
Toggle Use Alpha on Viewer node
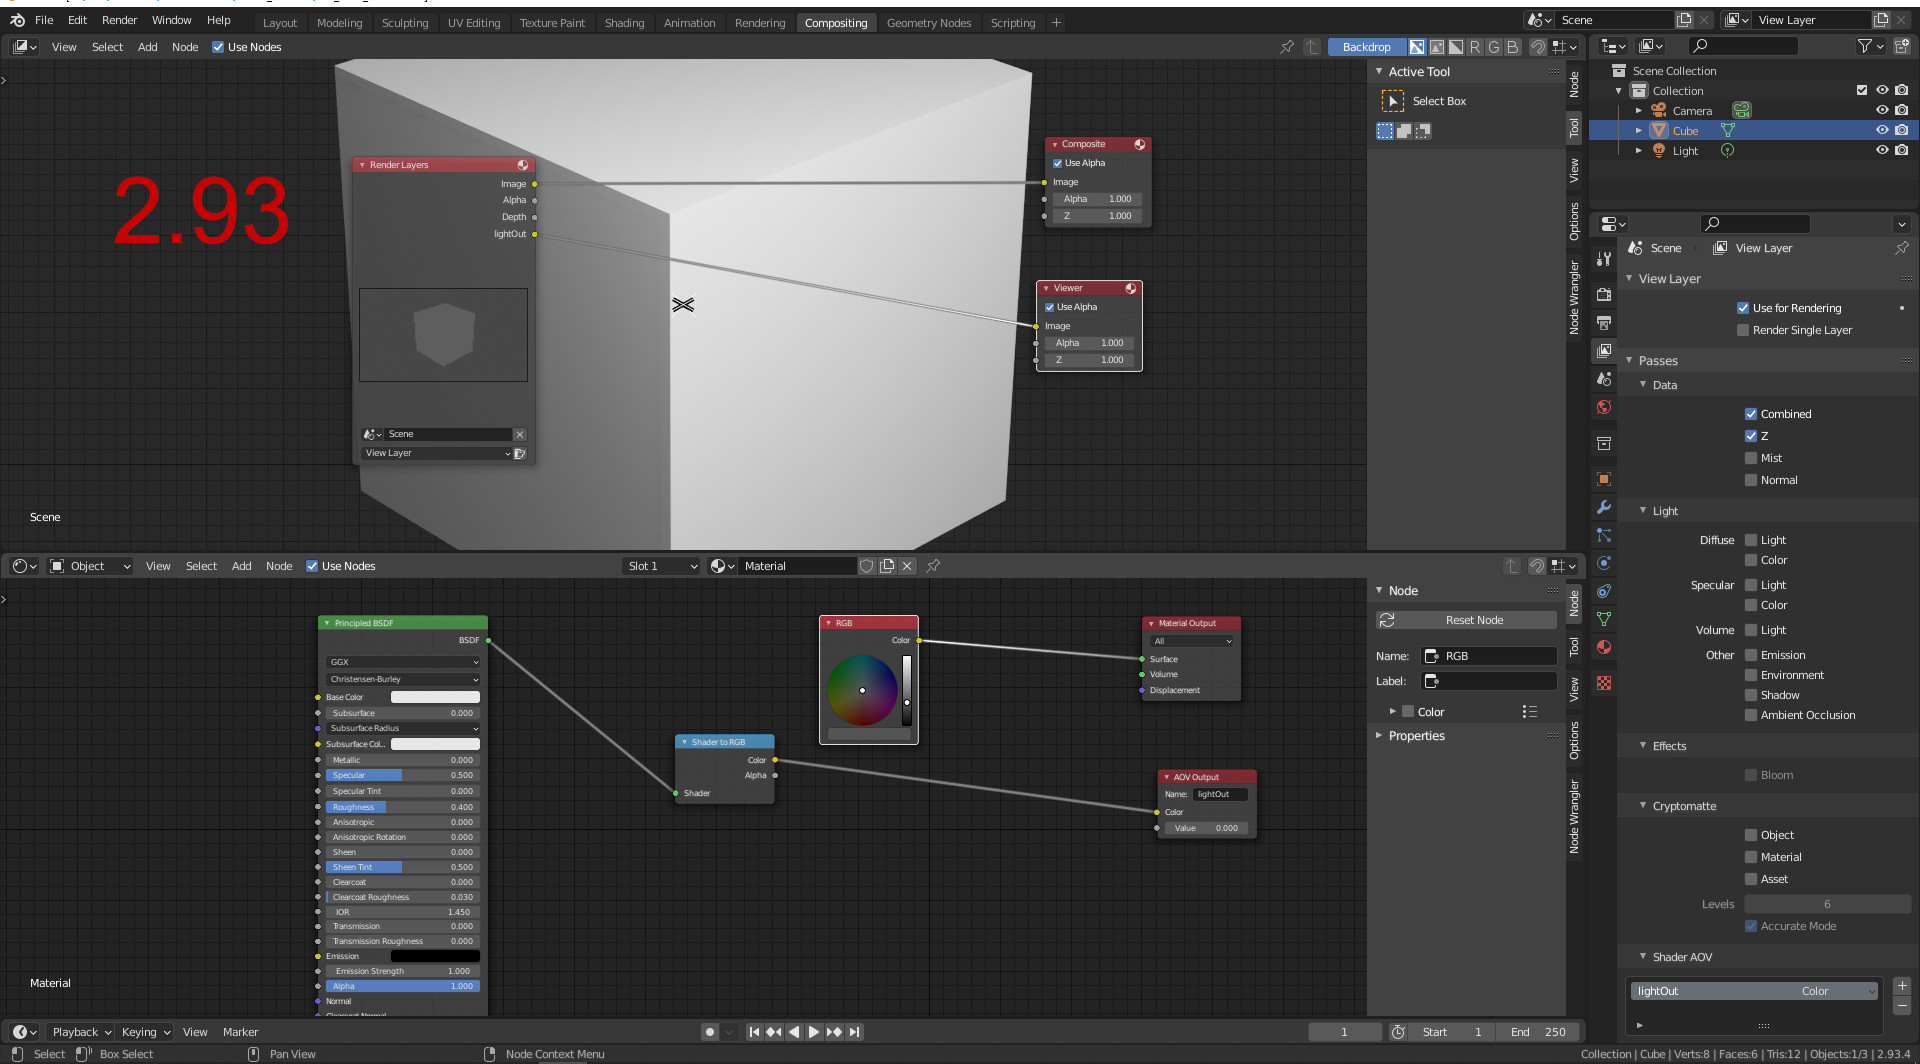point(1049,307)
